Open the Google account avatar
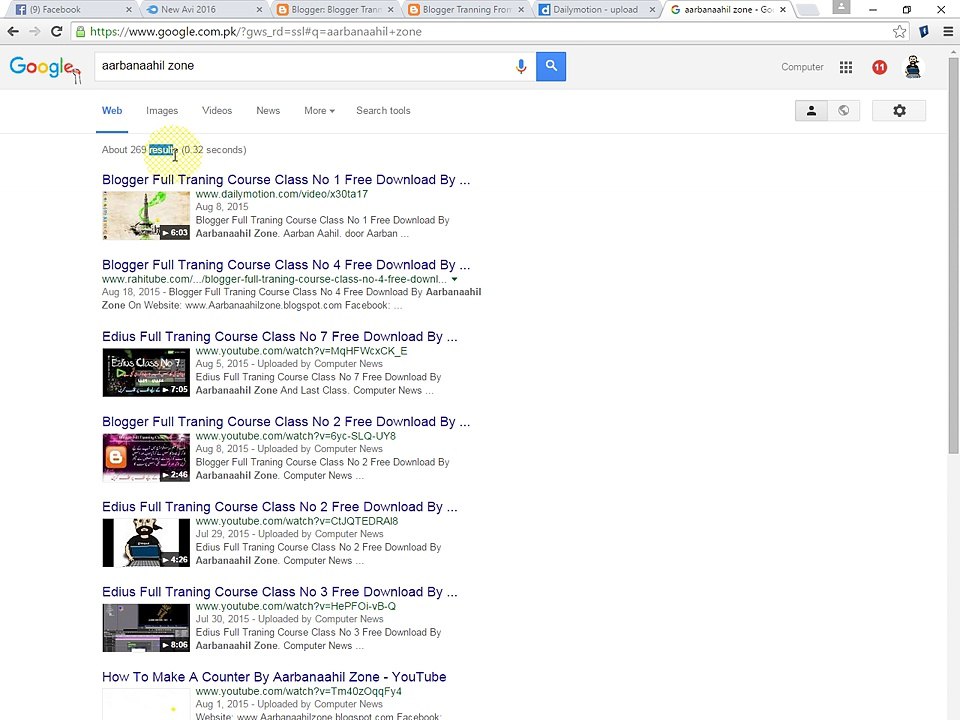Screen dimensions: 960x720 (x=913, y=67)
